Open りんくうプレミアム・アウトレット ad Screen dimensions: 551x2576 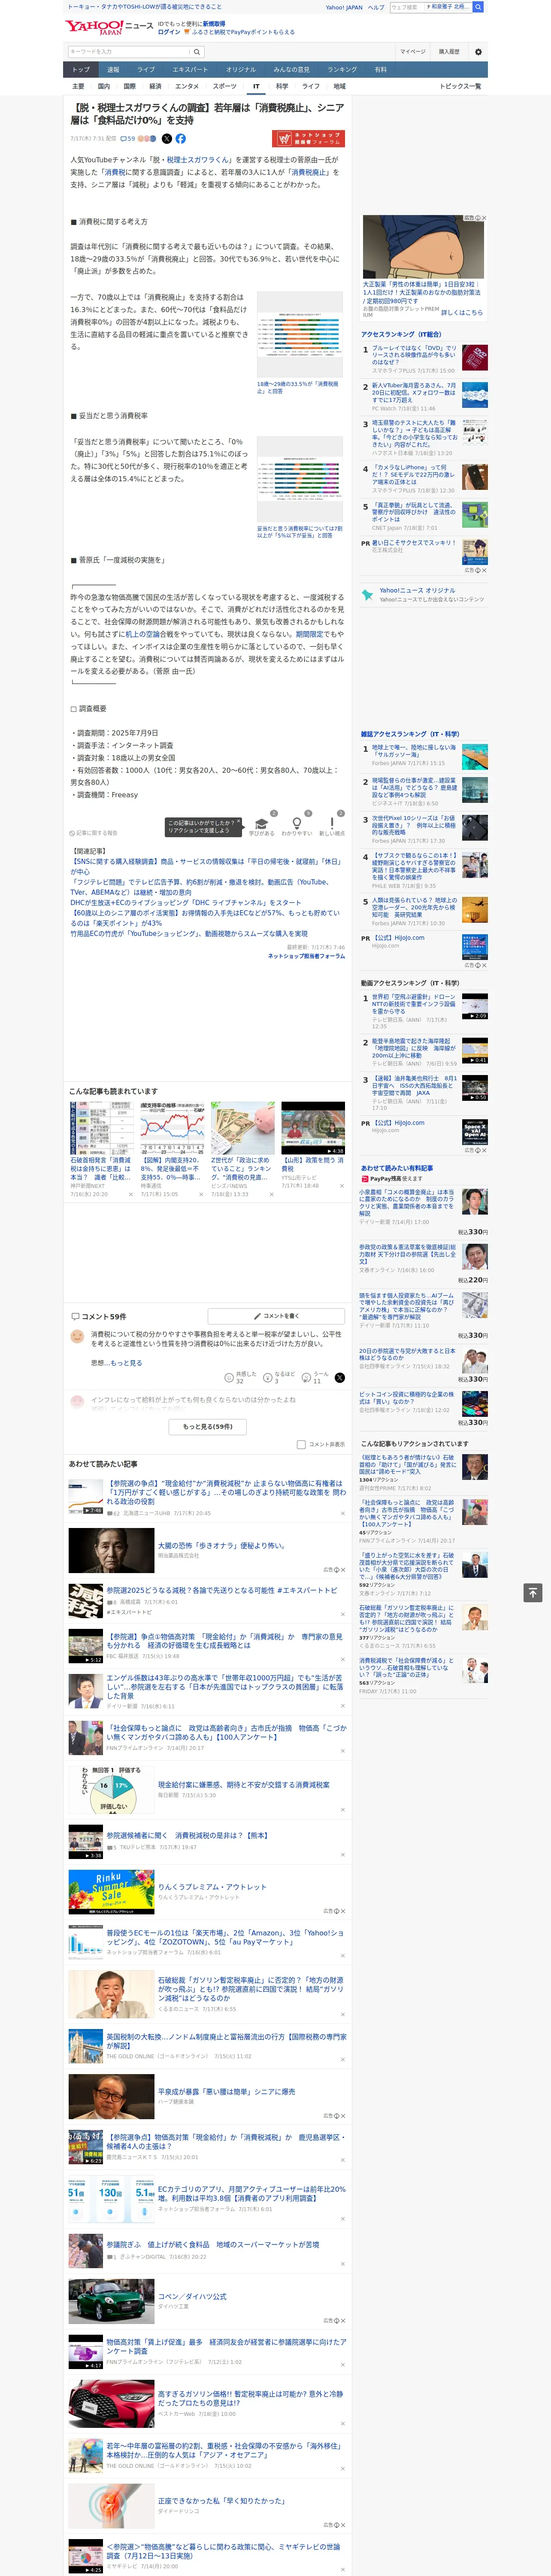coord(212,1886)
